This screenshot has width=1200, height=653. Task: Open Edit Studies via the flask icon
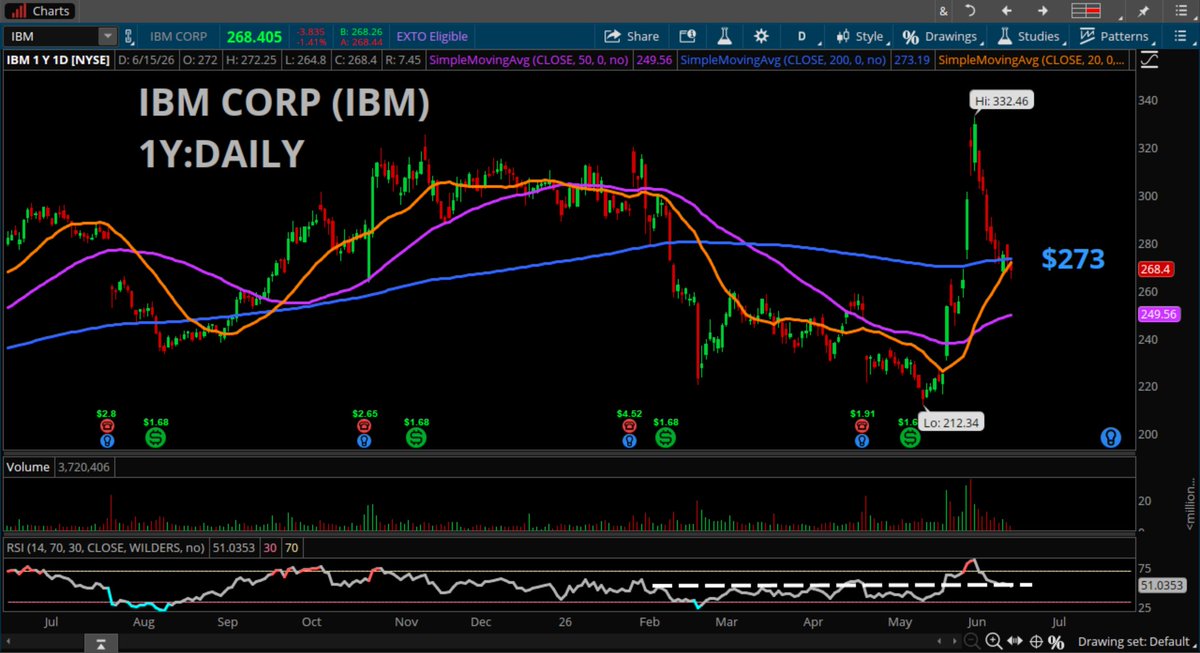(x=724, y=36)
